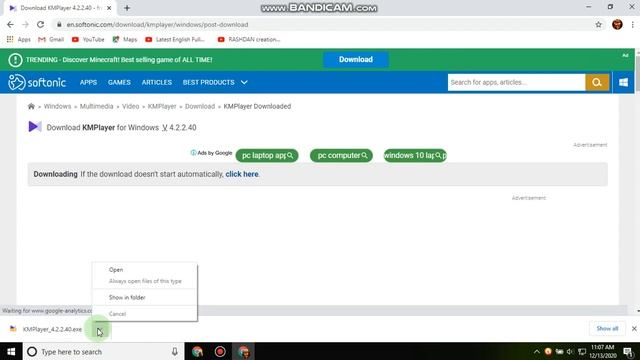640x360 pixels.
Task: Open the Gmail bookmark
Action: click(x=51, y=40)
